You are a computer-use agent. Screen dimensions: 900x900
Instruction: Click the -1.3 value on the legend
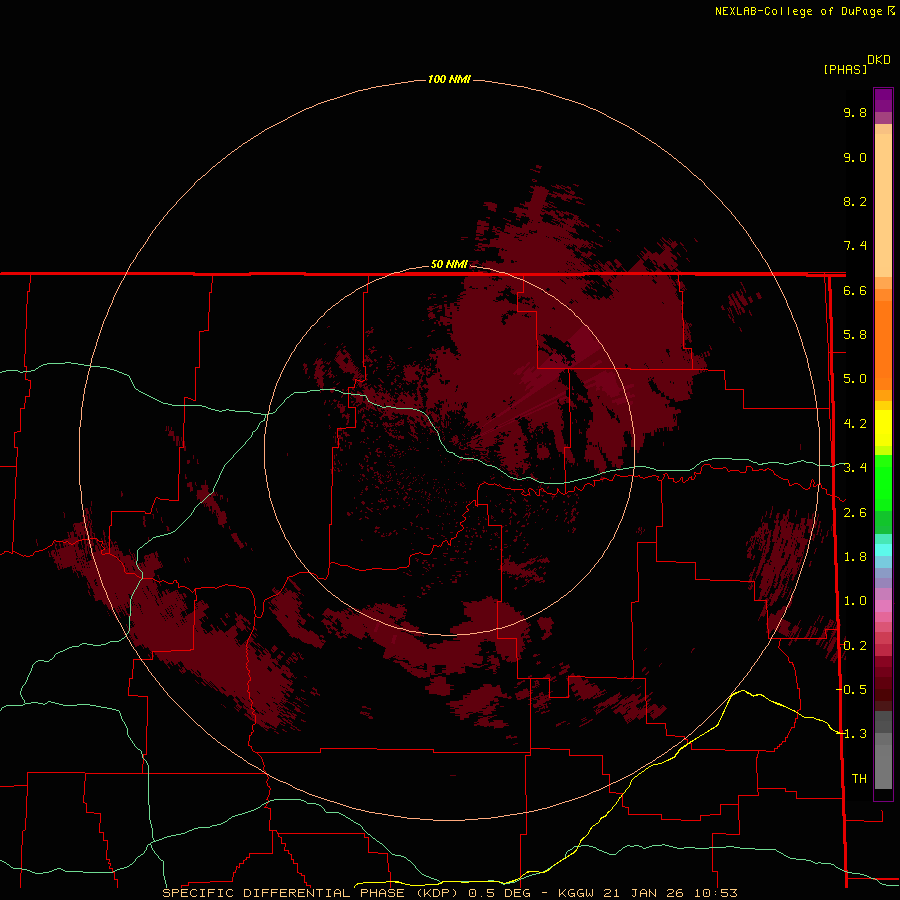pyautogui.click(x=851, y=735)
